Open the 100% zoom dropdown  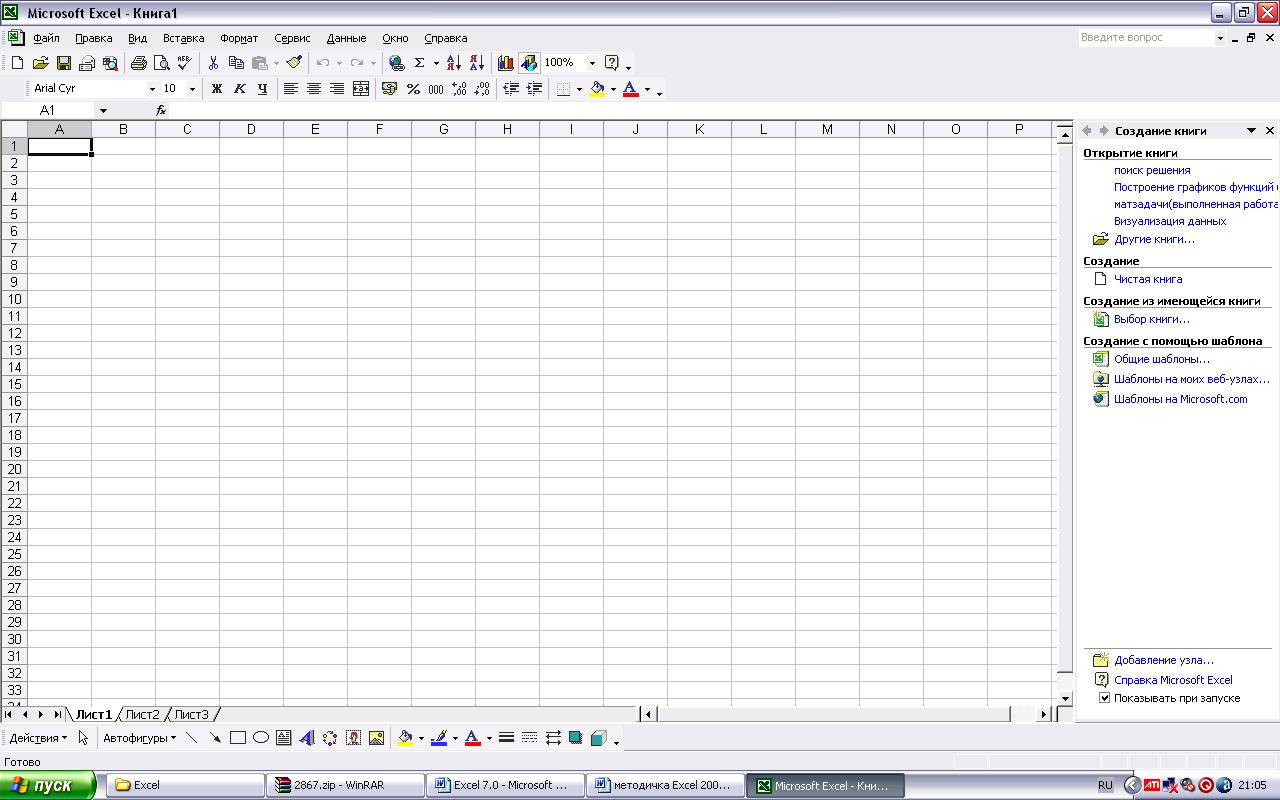pos(592,63)
